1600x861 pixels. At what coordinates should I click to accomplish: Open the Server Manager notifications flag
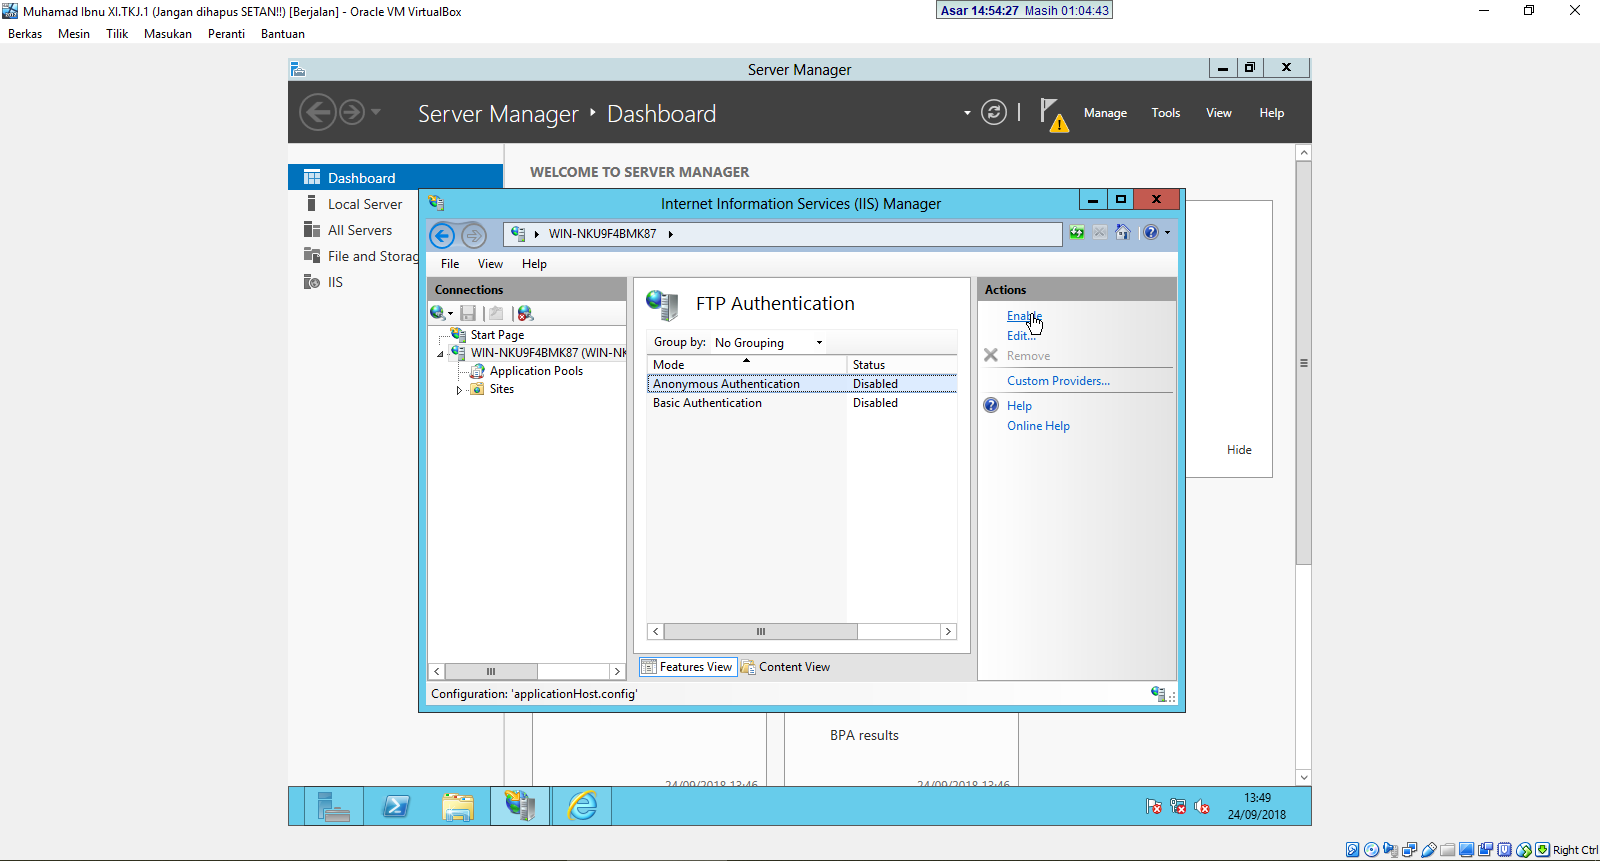(1053, 114)
